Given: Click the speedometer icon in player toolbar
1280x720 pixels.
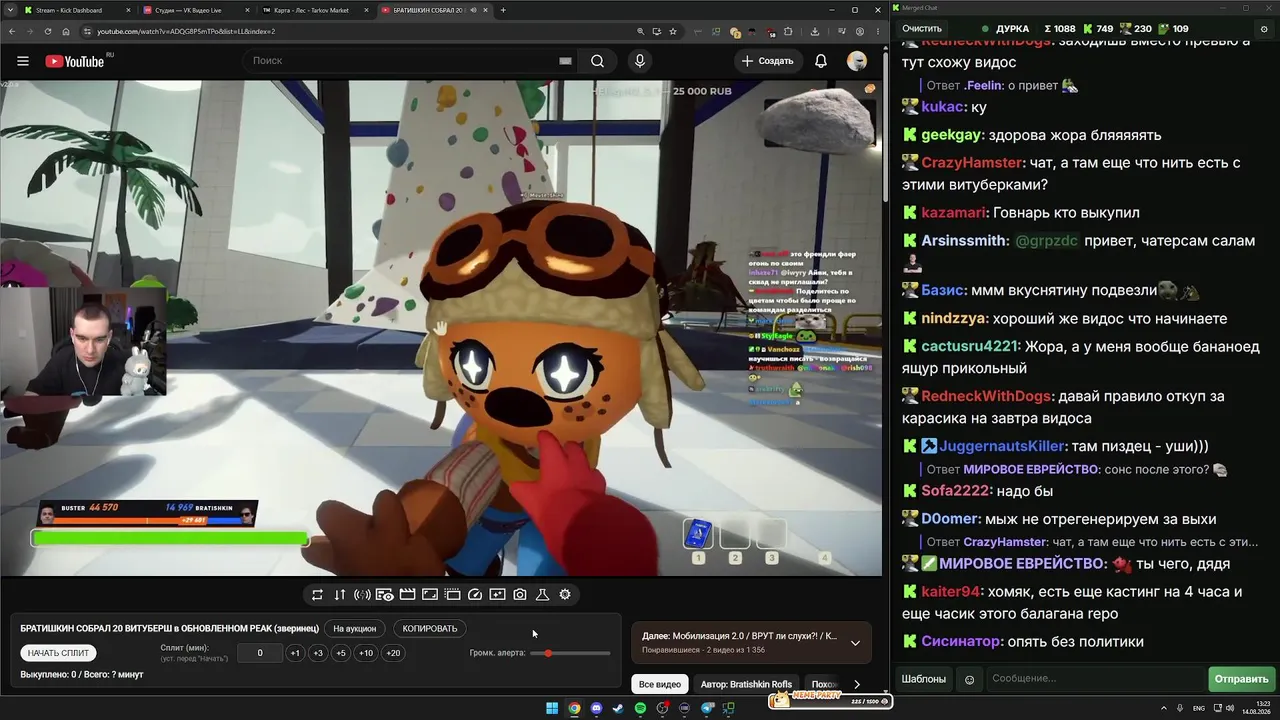Looking at the screenshot, I should pyautogui.click(x=475, y=594).
